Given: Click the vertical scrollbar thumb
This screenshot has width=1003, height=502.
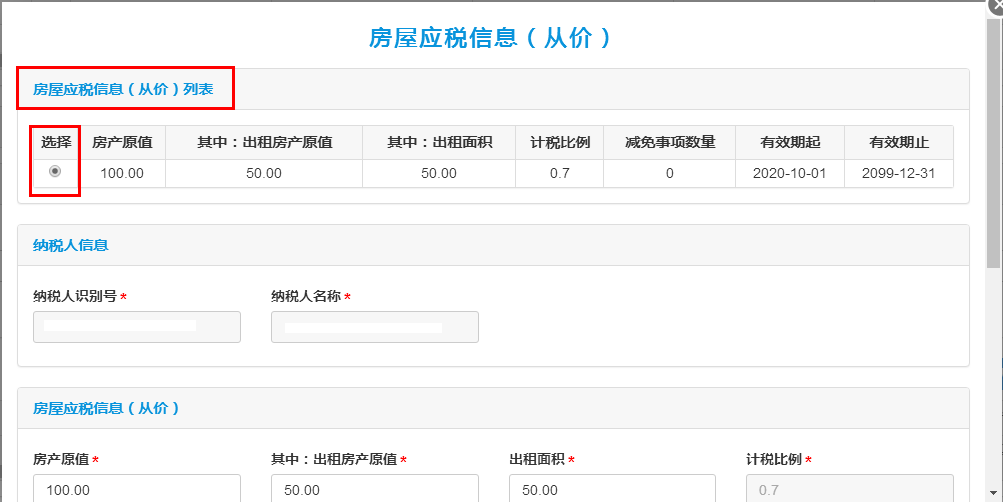Looking at the screenshot, I should 993,141.
